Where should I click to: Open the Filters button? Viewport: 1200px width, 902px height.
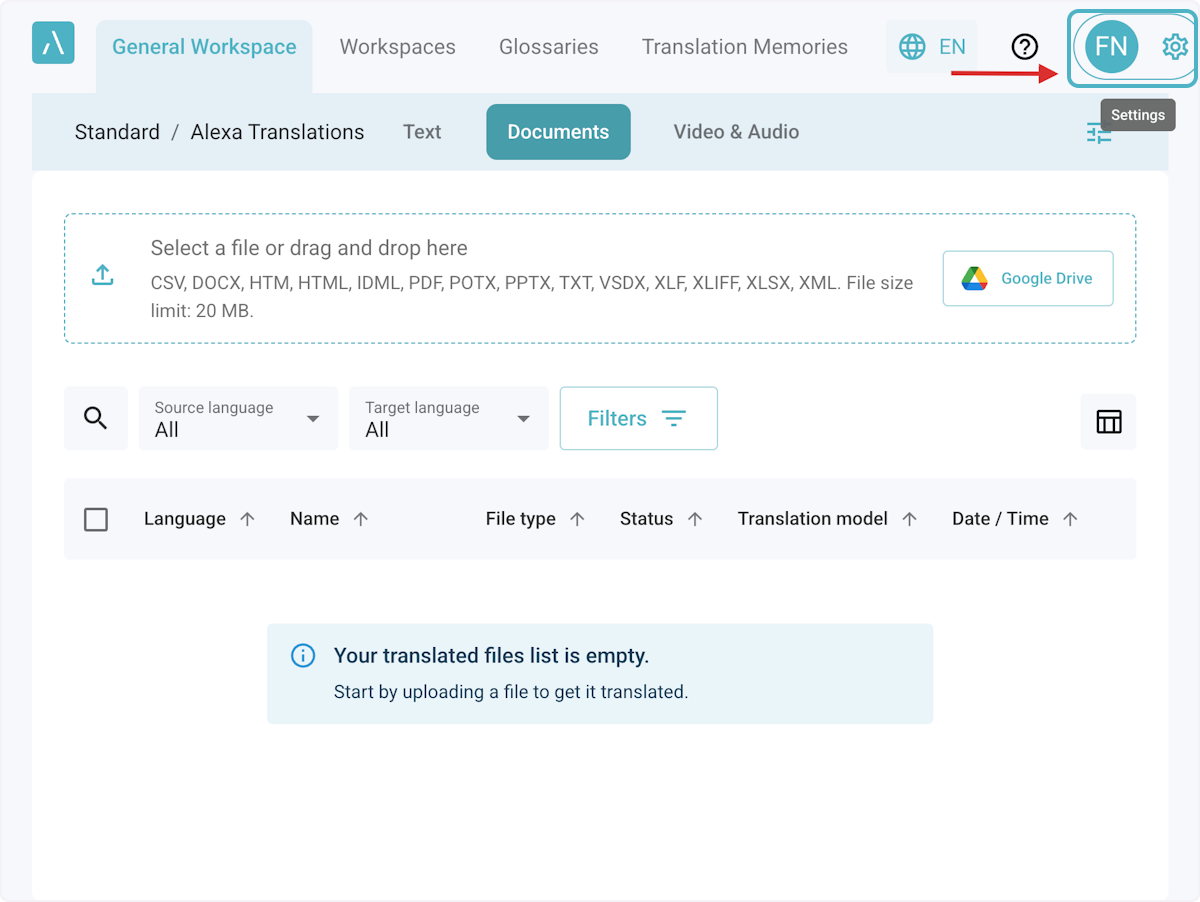(638, 419)
